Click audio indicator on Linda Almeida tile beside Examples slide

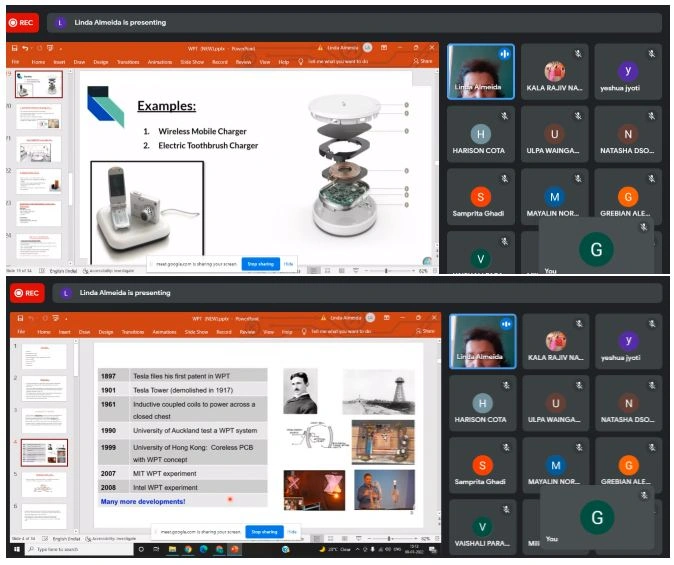coord(504,54)
